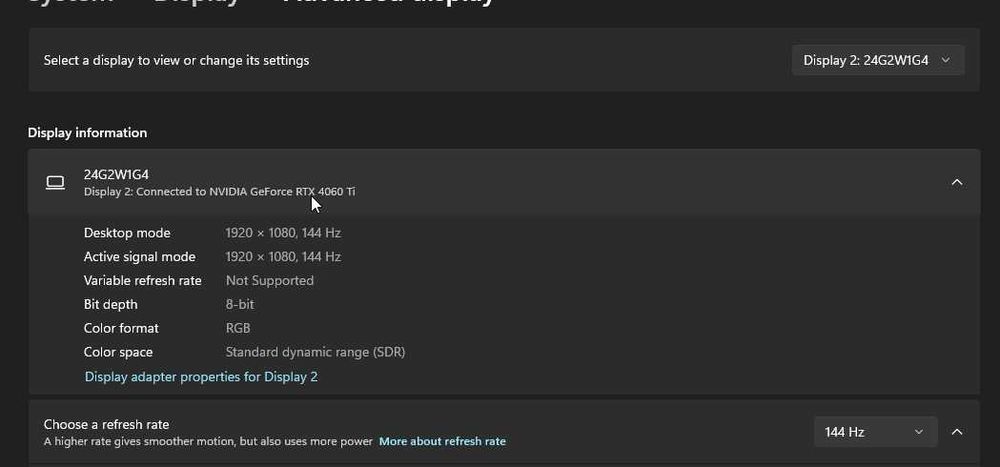The width and height of the screenshot is (1000, 467).
Task: Click the Display information heading
Action: [x=87, y=133]
